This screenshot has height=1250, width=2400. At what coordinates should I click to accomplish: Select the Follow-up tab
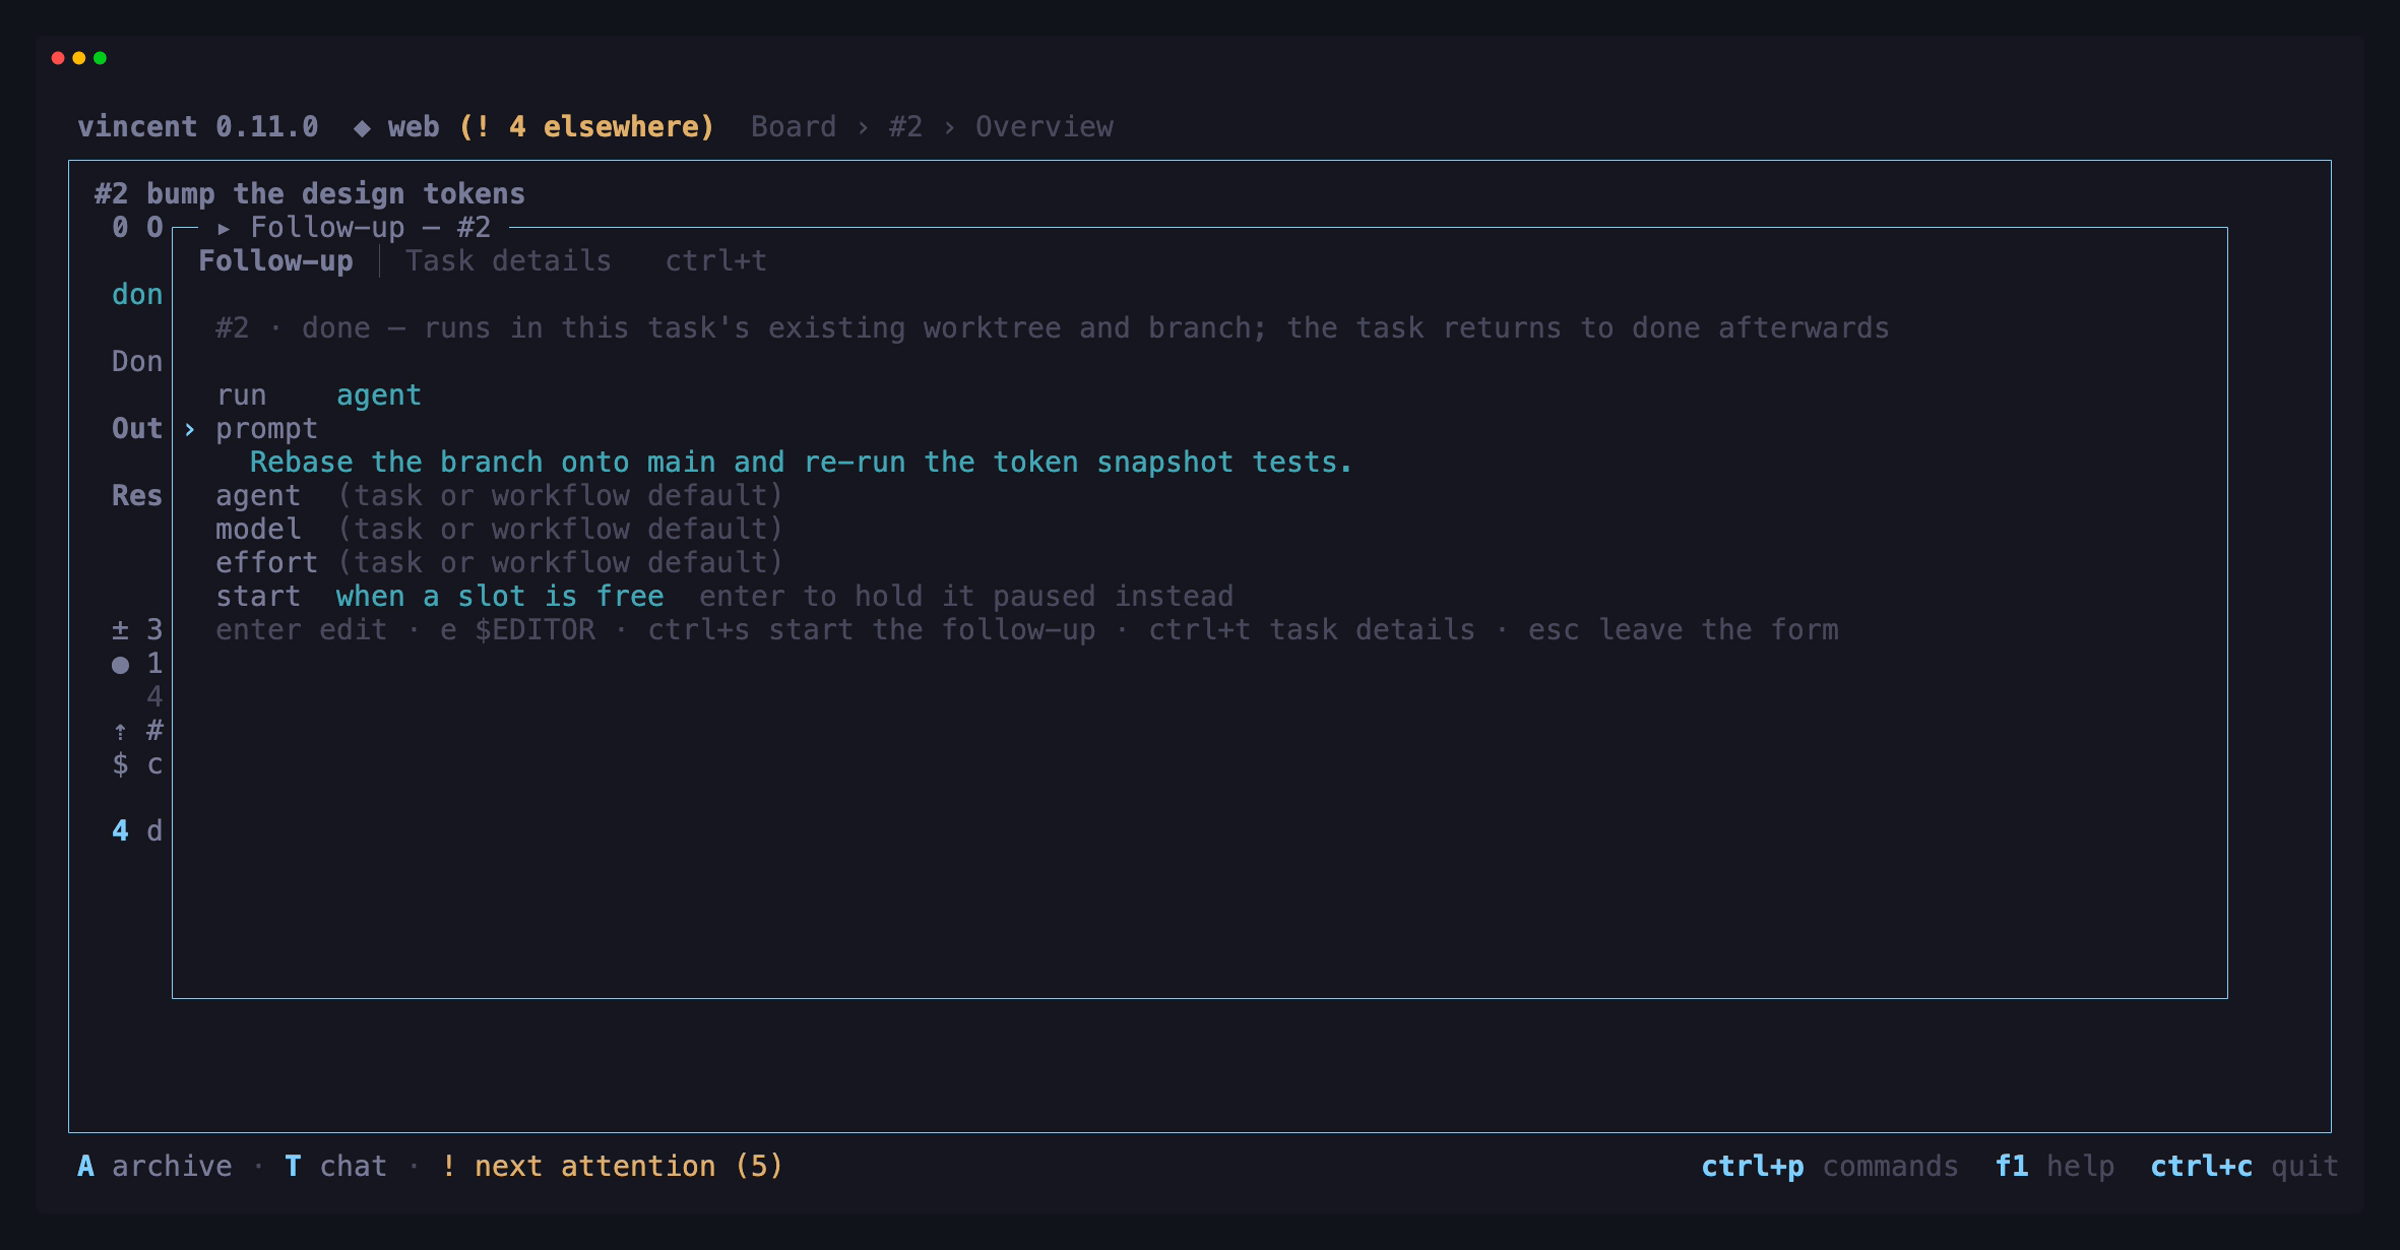pos(275,261)
